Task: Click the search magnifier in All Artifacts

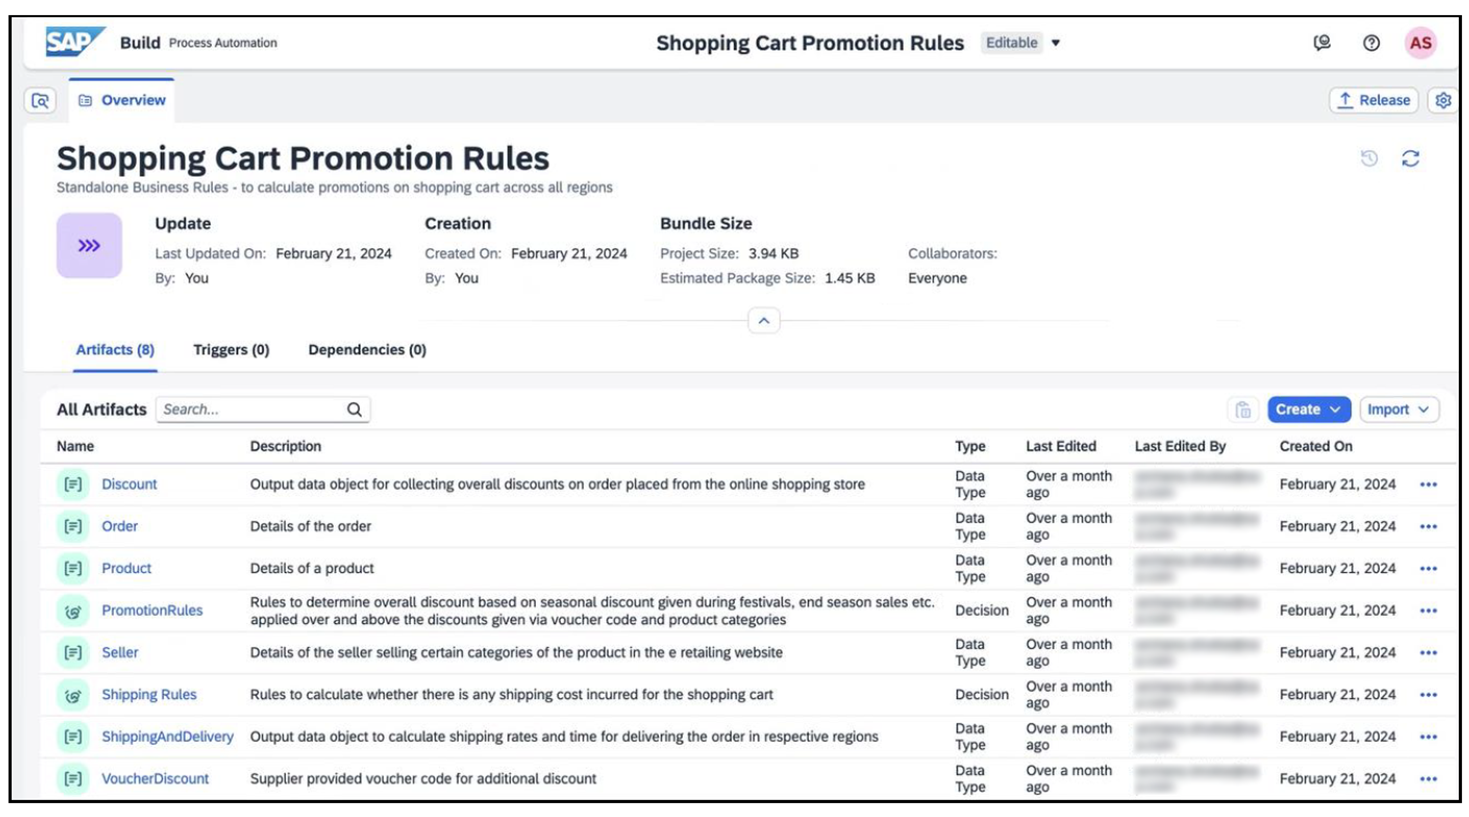Action: pos(354,409)
